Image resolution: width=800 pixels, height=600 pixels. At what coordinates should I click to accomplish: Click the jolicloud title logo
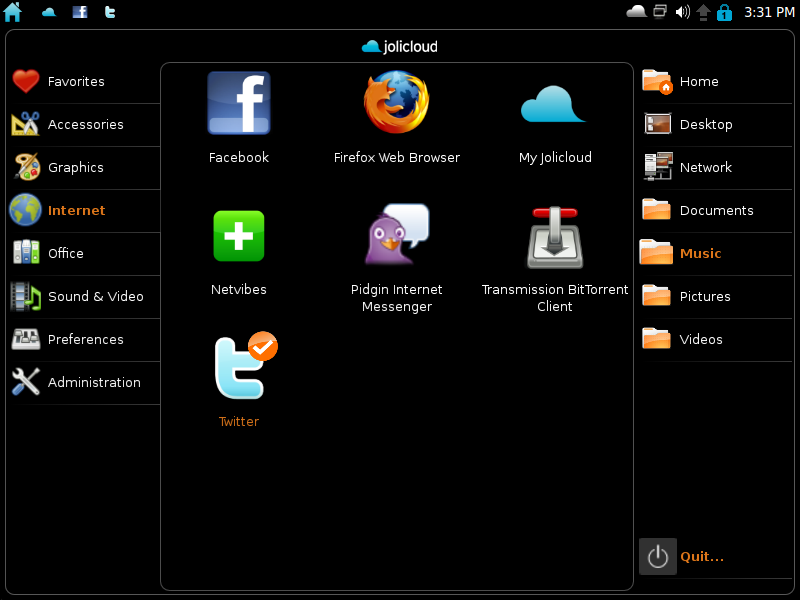399,46
